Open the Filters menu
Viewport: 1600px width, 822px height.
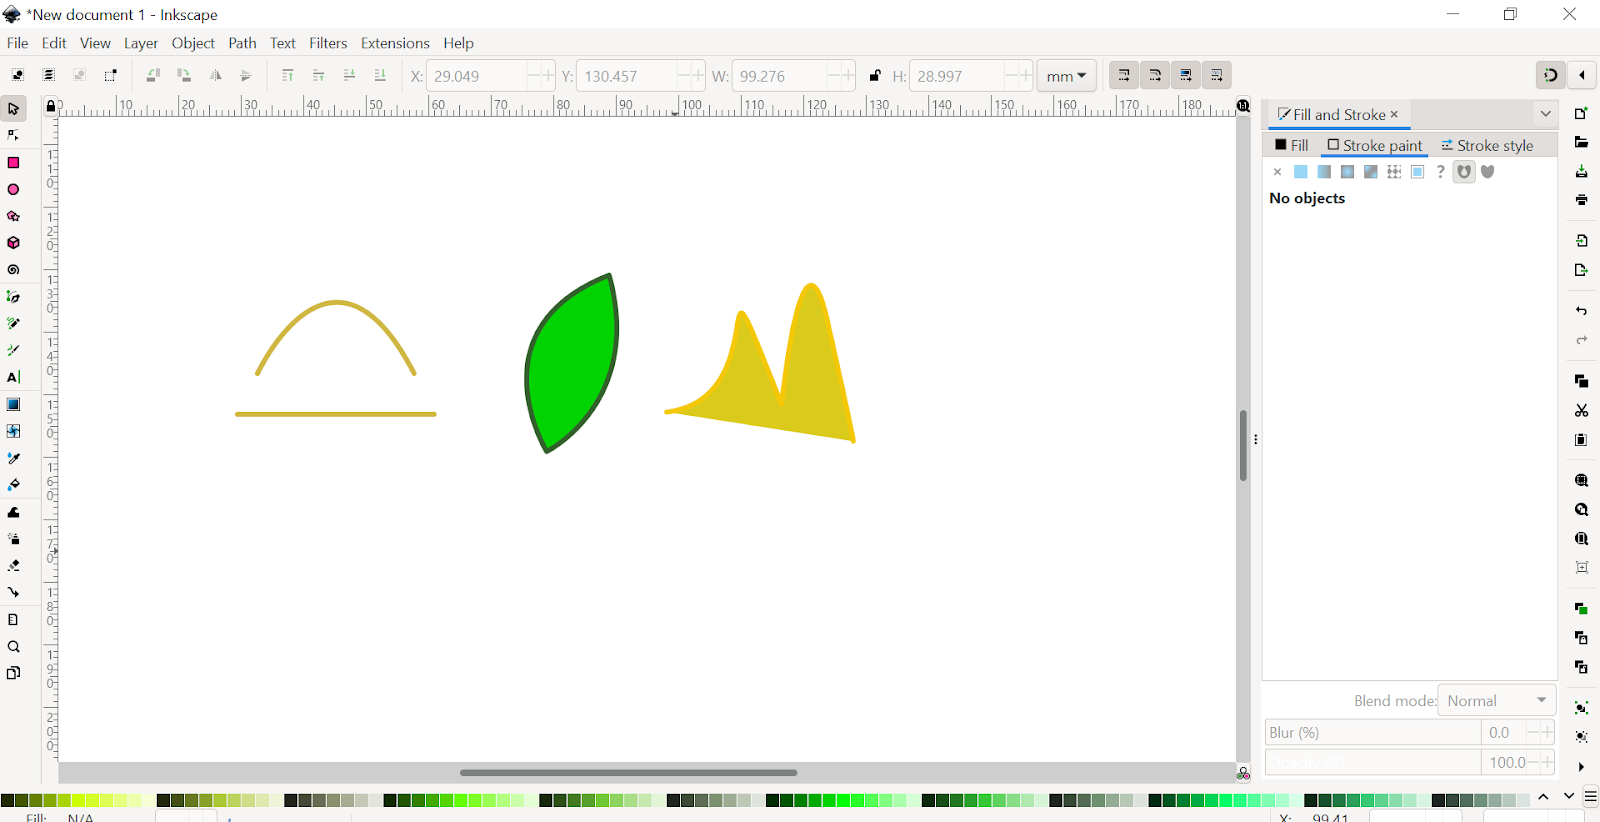pos(328,43)
